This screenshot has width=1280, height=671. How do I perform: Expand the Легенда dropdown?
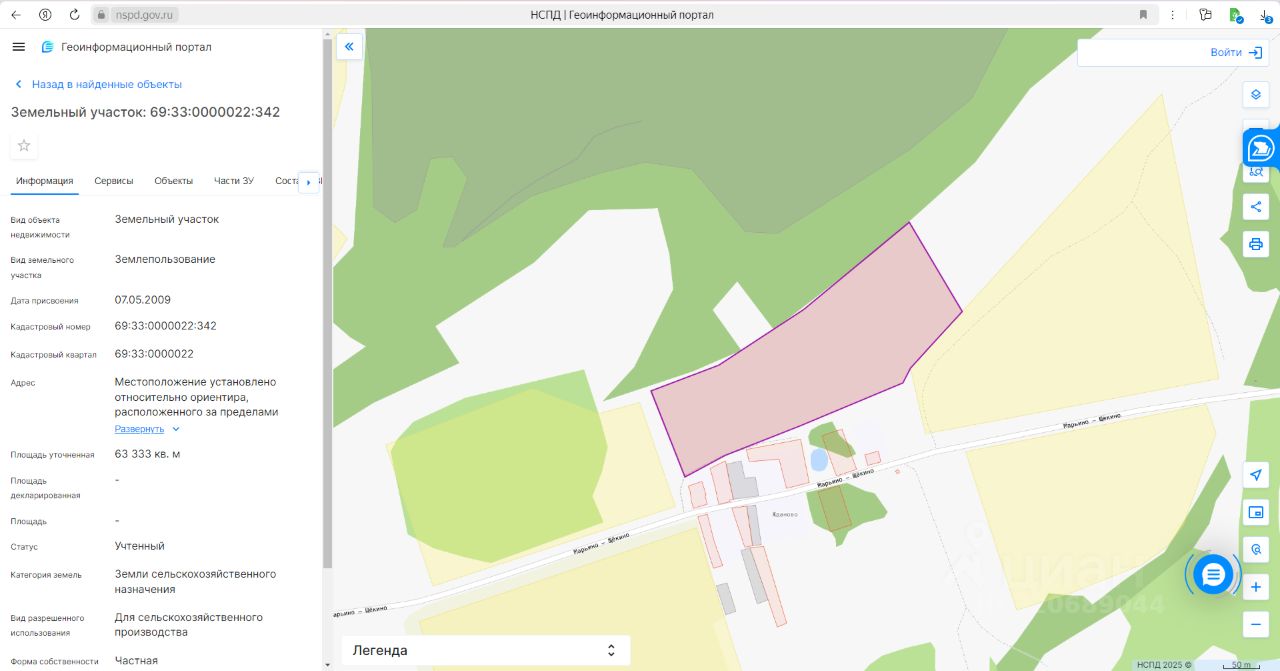coord(486,650)
